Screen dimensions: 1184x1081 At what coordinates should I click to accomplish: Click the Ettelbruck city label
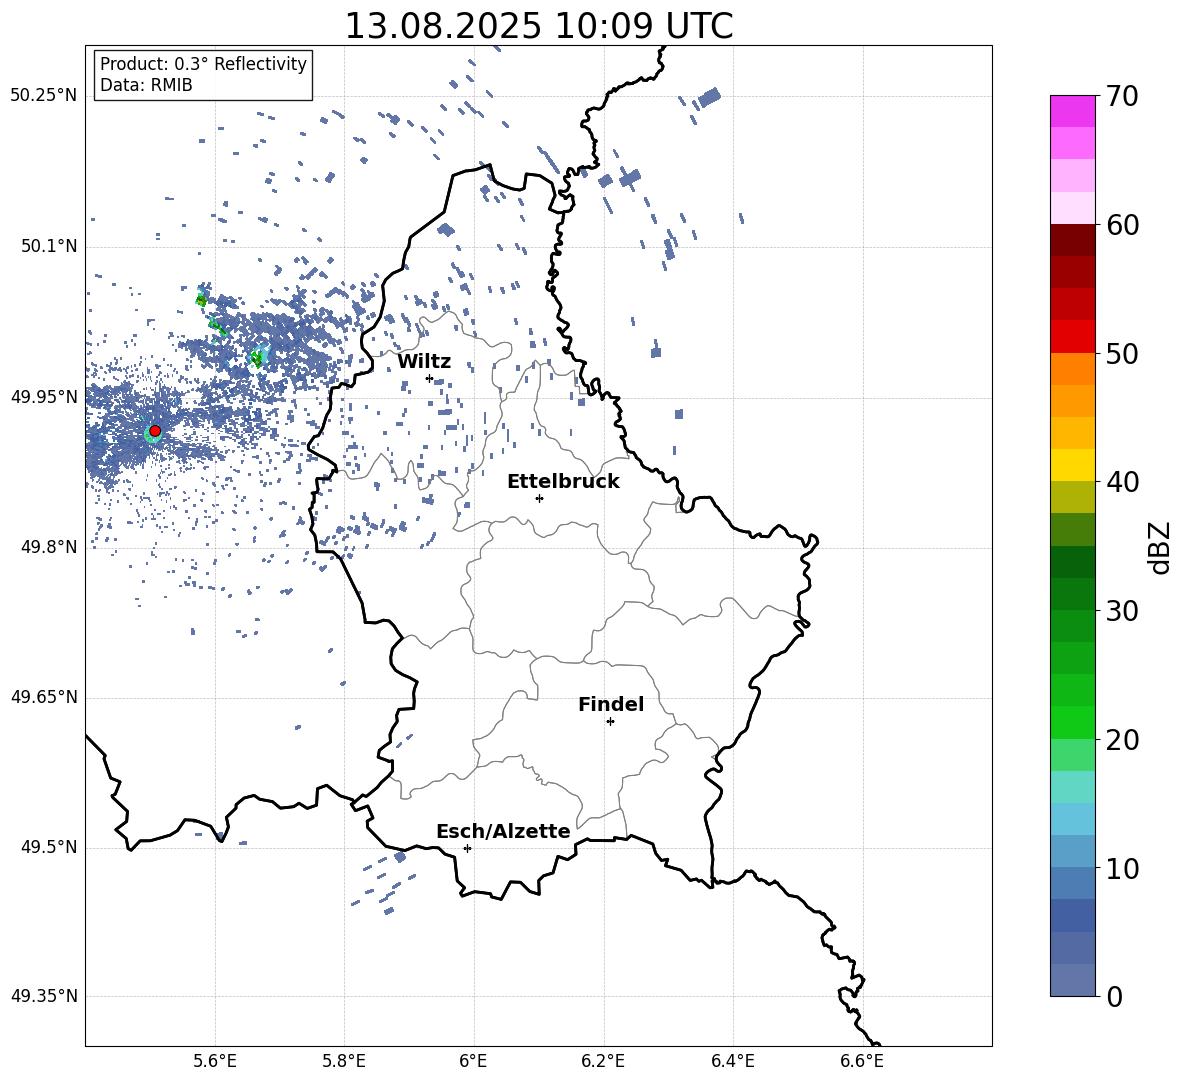point(563,482)
